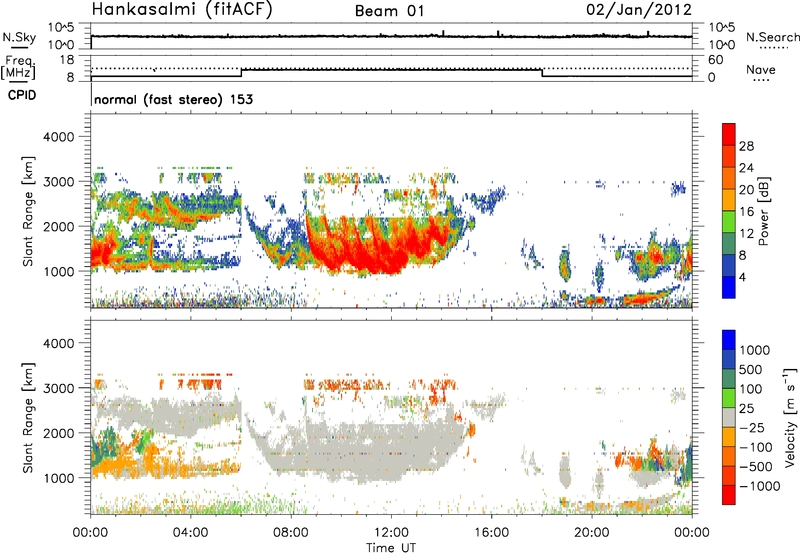Click the 24 label on the Power colorbar
Viewport: 800px width, 554px height.
pos(746,168)
